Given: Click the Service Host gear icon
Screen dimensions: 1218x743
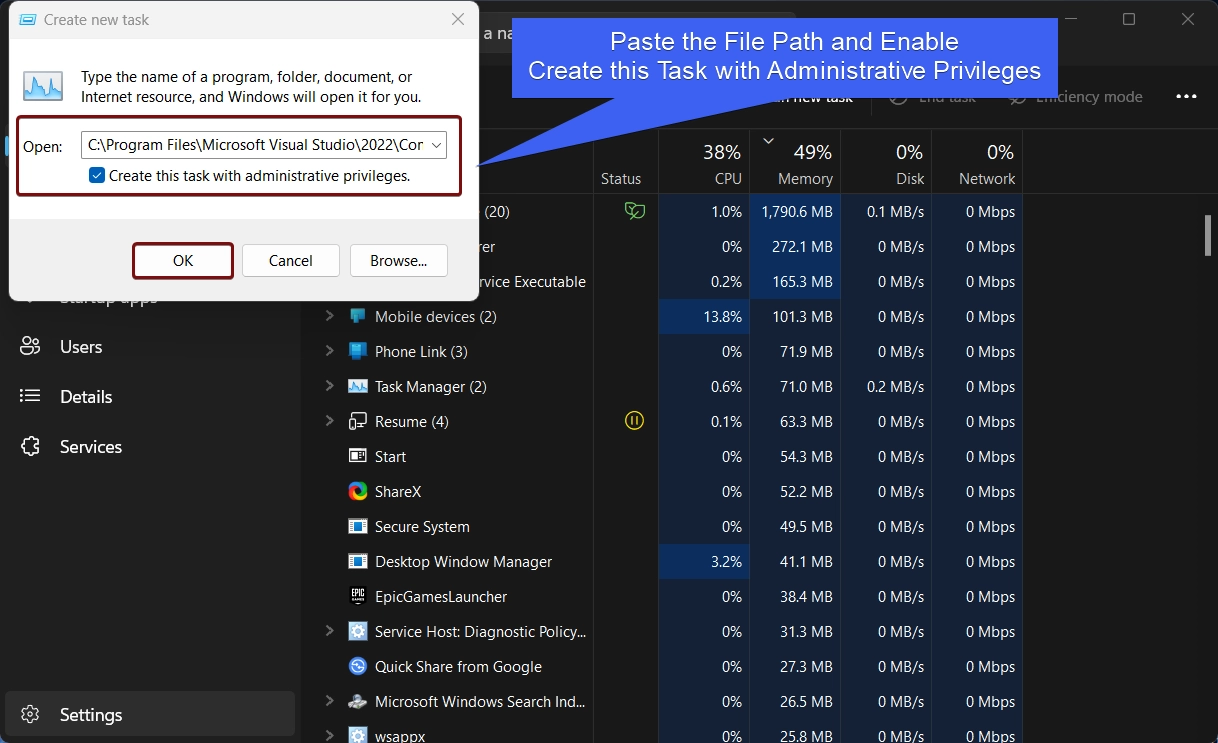Looking at the screenshot, I should pos(357,631).
